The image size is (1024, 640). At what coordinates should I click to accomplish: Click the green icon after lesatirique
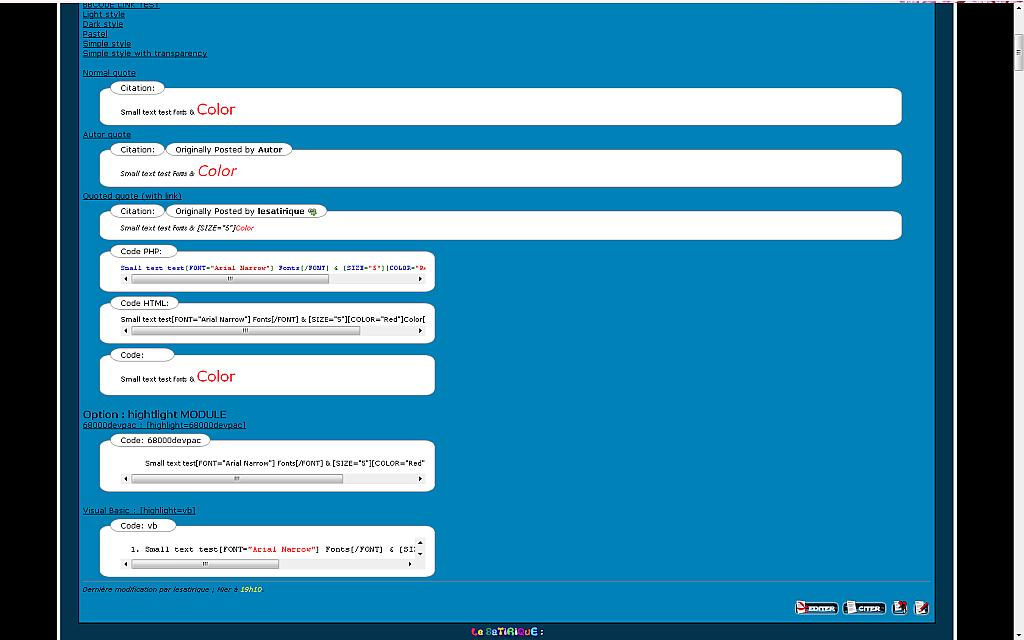point(313,212)
